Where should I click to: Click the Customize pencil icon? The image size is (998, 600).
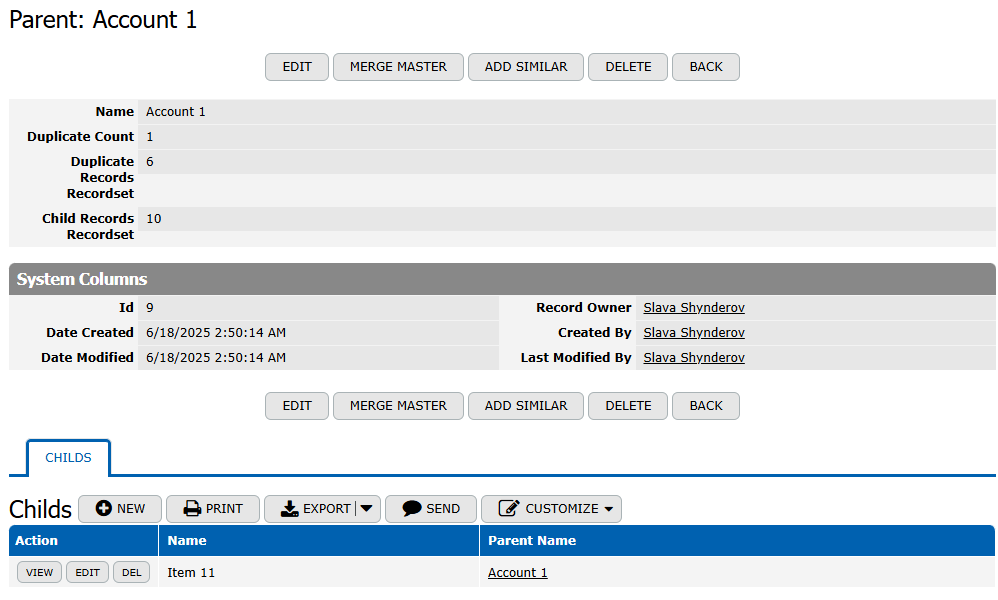pos(509,509)
